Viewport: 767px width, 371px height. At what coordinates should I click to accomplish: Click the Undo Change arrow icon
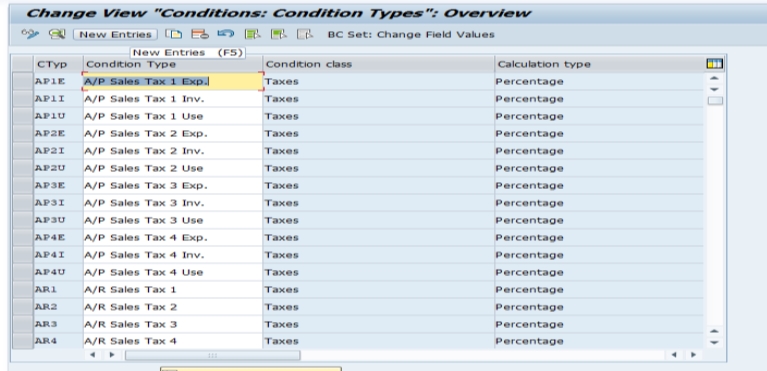click(226, 34)
